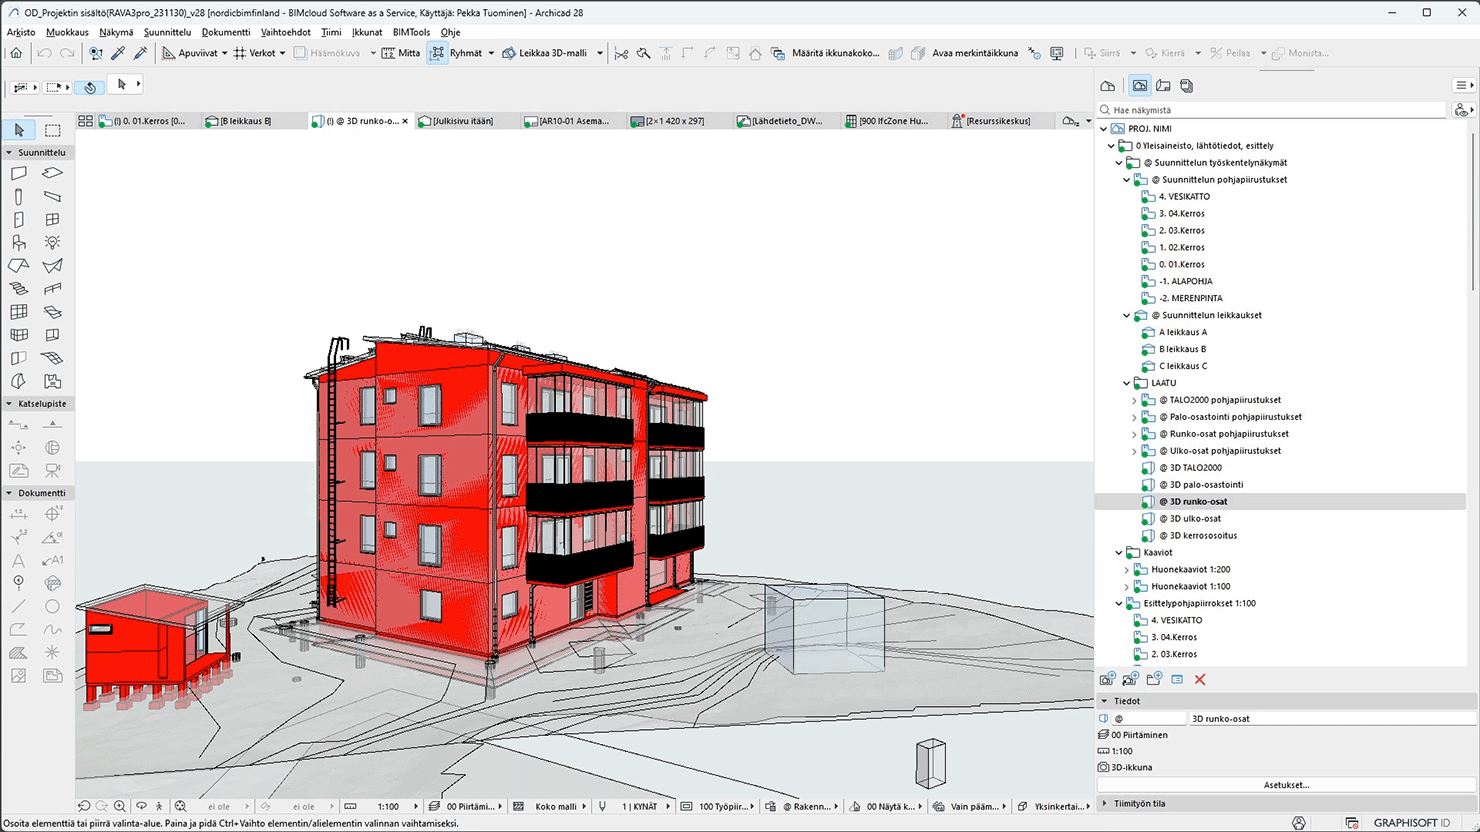
Task: Click the red delete X in the navigator
Action: point(1200,680)
